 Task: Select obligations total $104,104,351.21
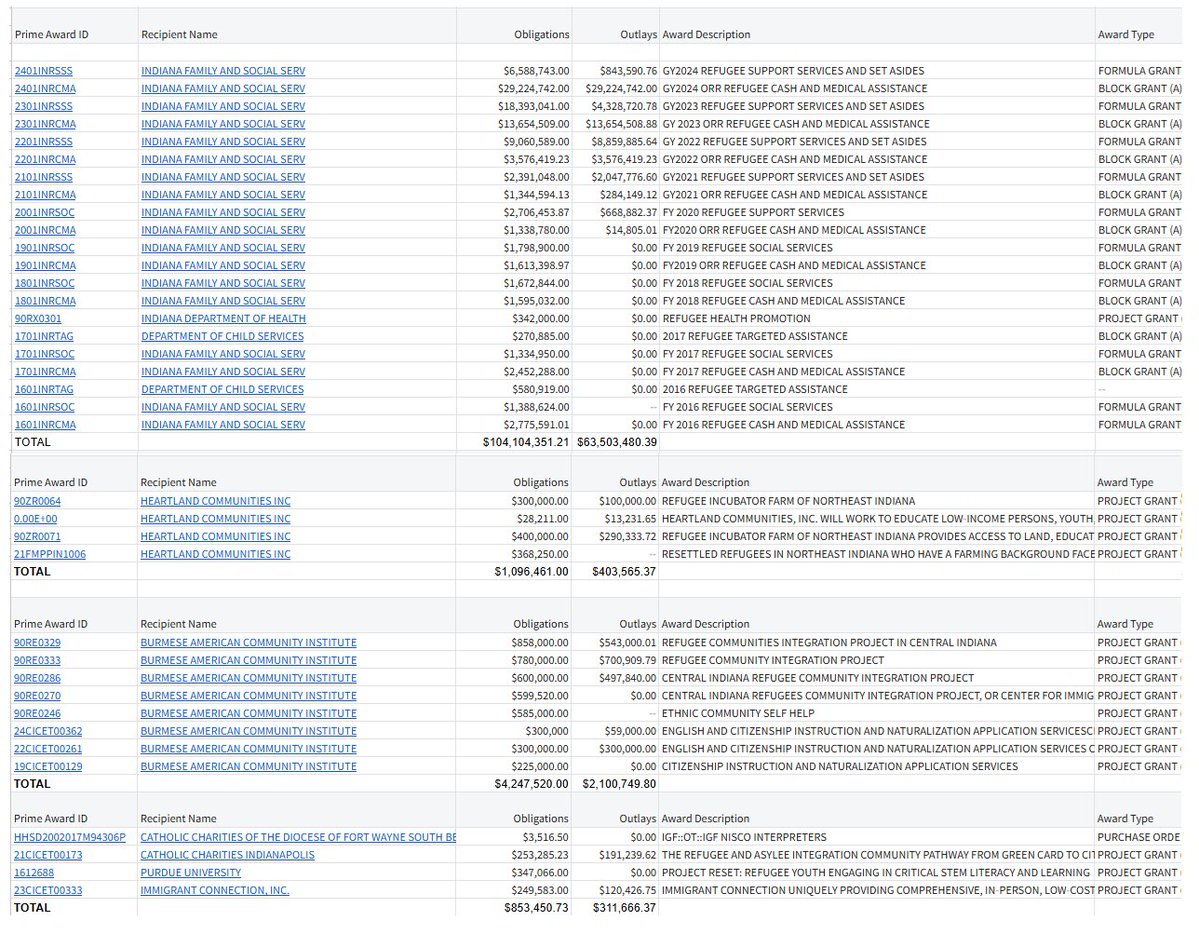pyautogui.click(x=526, y=442)
